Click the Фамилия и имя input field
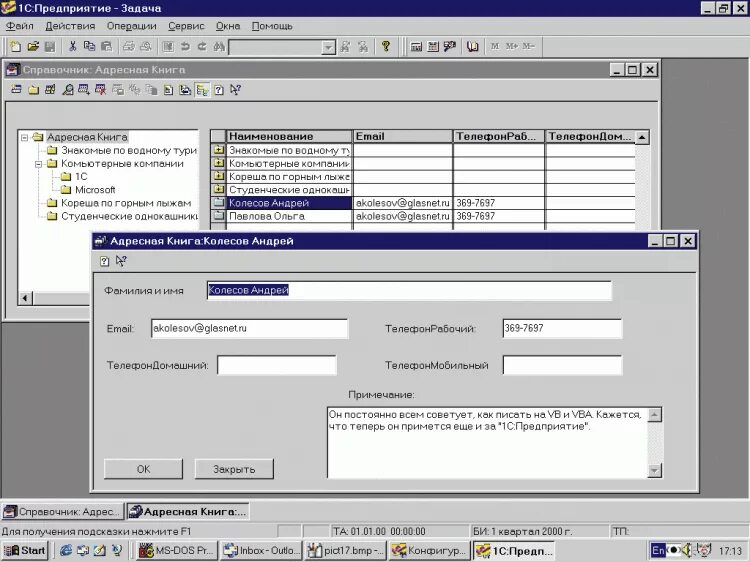Image resolution: width=750 pixels, height=562 pixels. (x=409, y=290)
